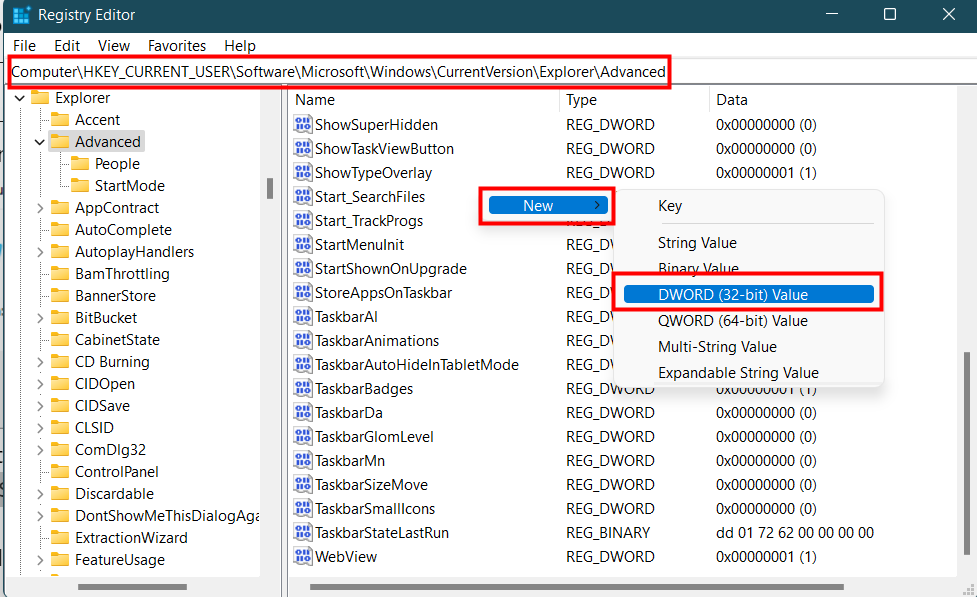Click the binary icon next to TaskbarStateLastRun
Image resolution: width=977 pixels, height=597 pixels.
click(x=303, y=533)
